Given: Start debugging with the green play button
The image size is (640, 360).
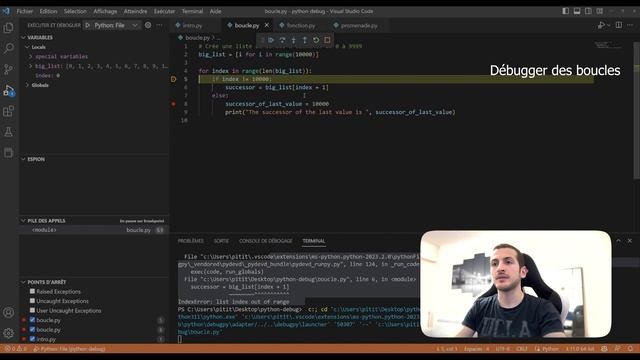Looking at the screenshot, I should pos(88,25).
